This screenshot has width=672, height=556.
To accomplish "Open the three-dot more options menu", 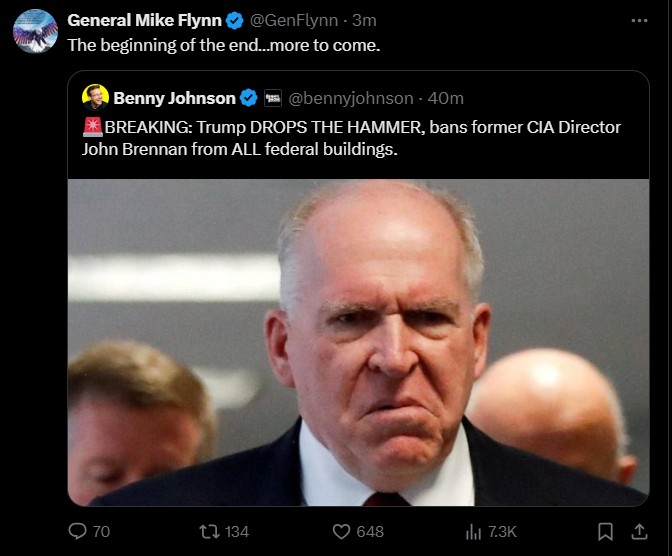I will 639,19.
